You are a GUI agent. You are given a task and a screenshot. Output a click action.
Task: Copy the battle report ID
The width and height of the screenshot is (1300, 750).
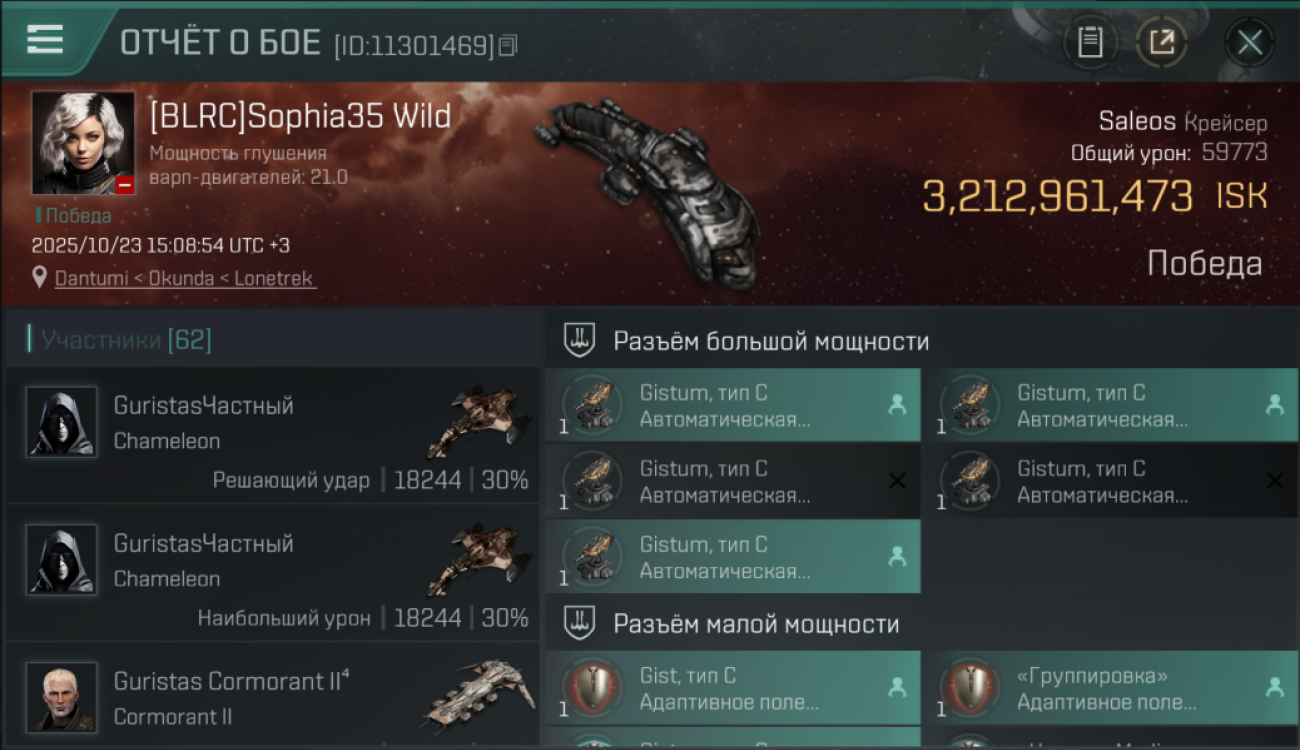(x=508, y=45)
